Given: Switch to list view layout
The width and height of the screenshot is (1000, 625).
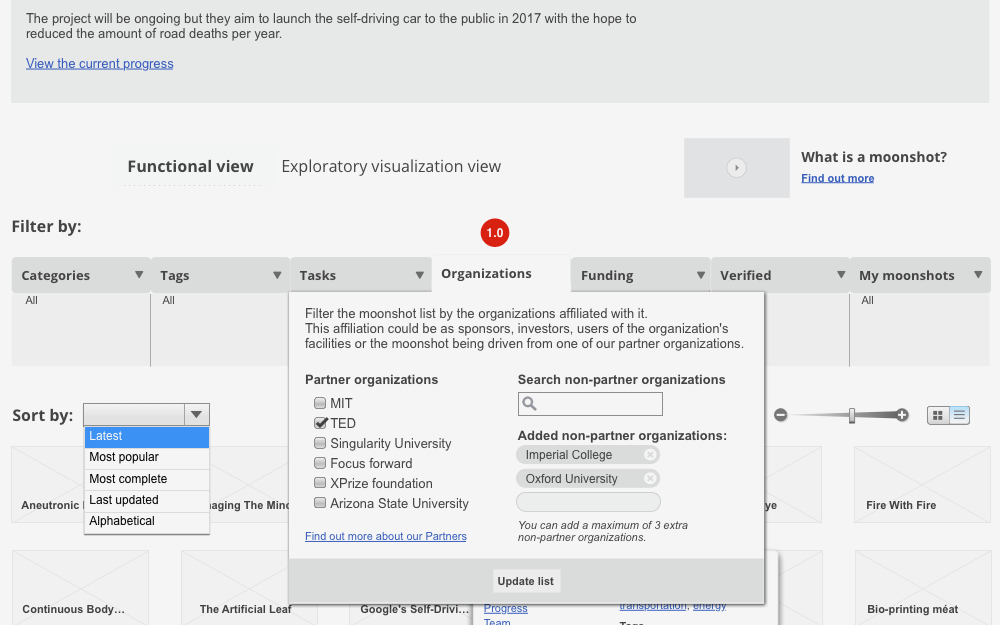Looking at the screenshot, I should [x=960, y=415].
